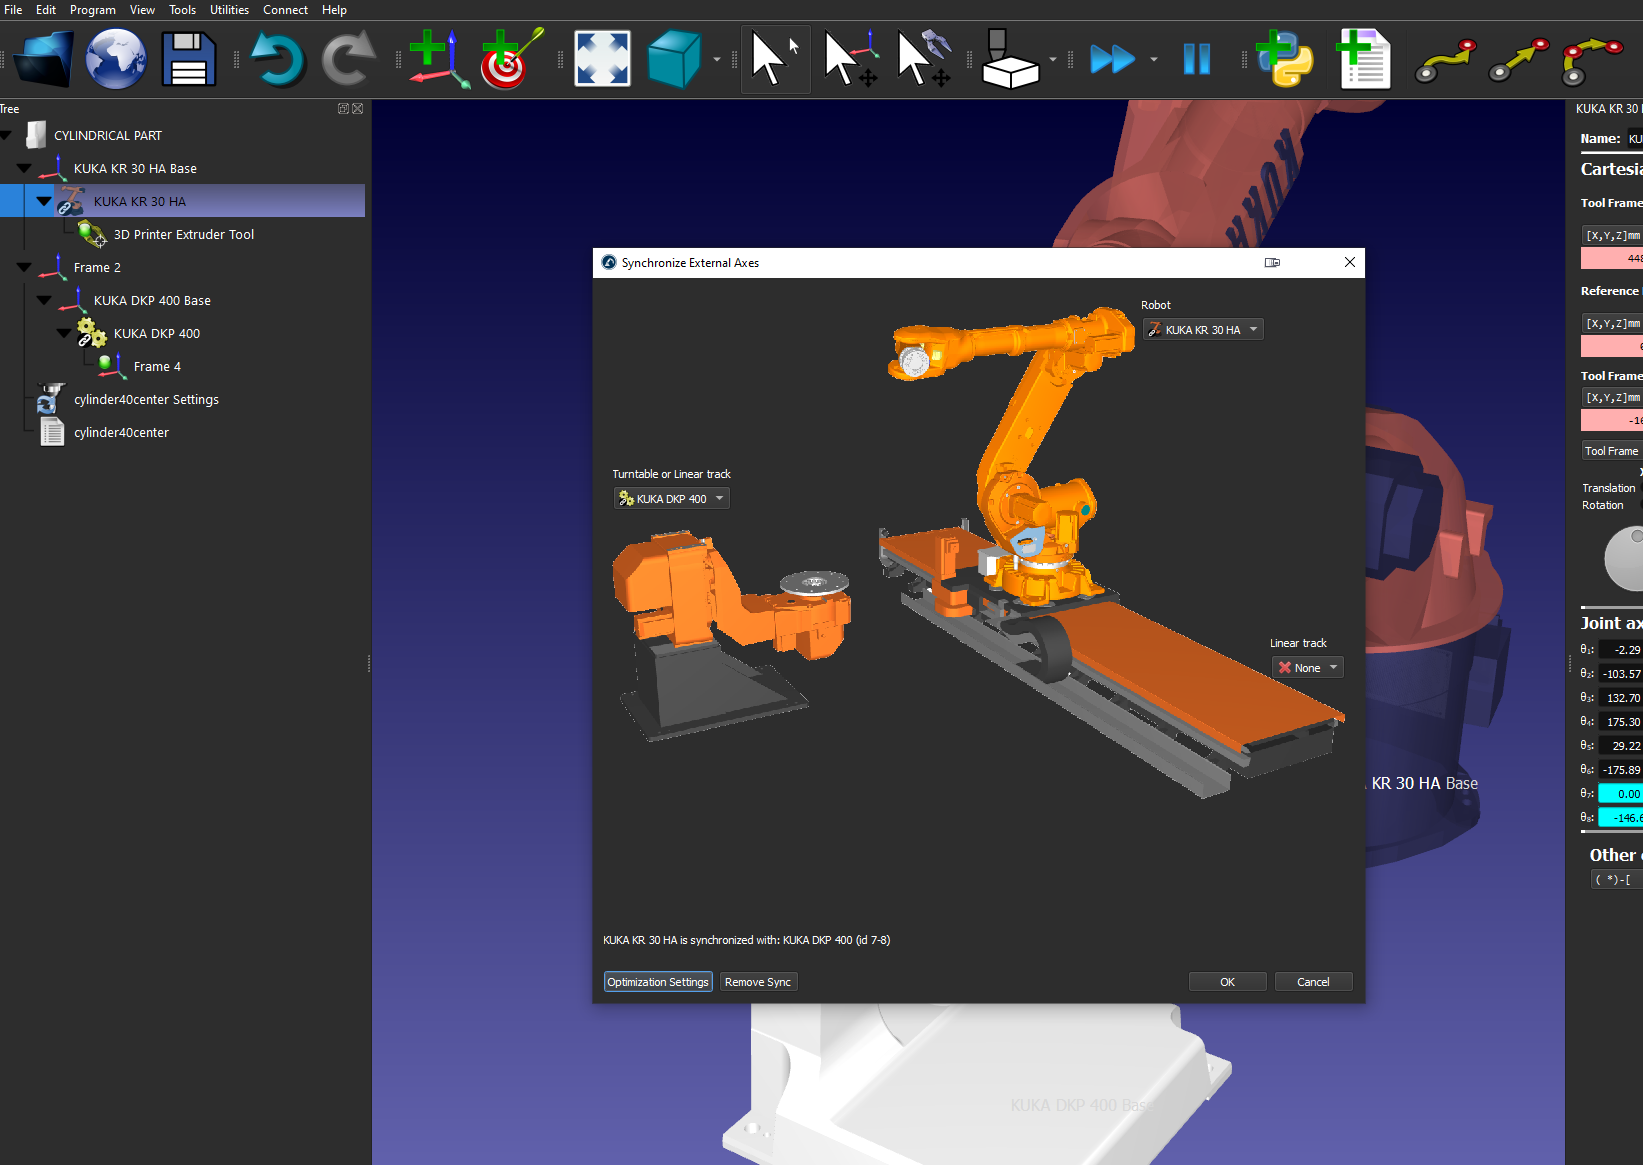The width and height of the screenshot is (1643, 1165).
Task: Collapse the KUKA KR 30 HA robot node
Action: pos(44,202)
